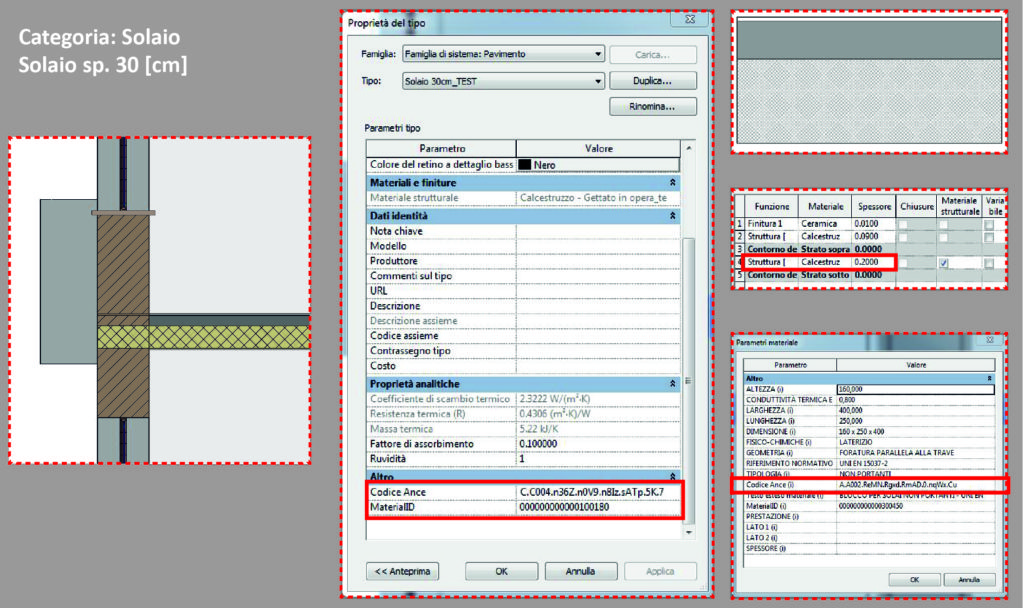Image resolution: width=1024 pixels, height=608 pixels.
Task: Click the Rinomina button
Action: click(652, 106)
